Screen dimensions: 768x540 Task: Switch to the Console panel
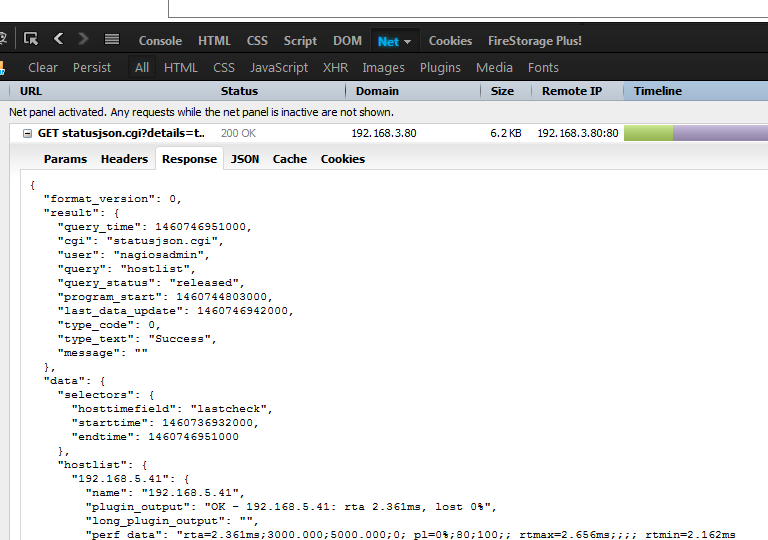[160, 41]
